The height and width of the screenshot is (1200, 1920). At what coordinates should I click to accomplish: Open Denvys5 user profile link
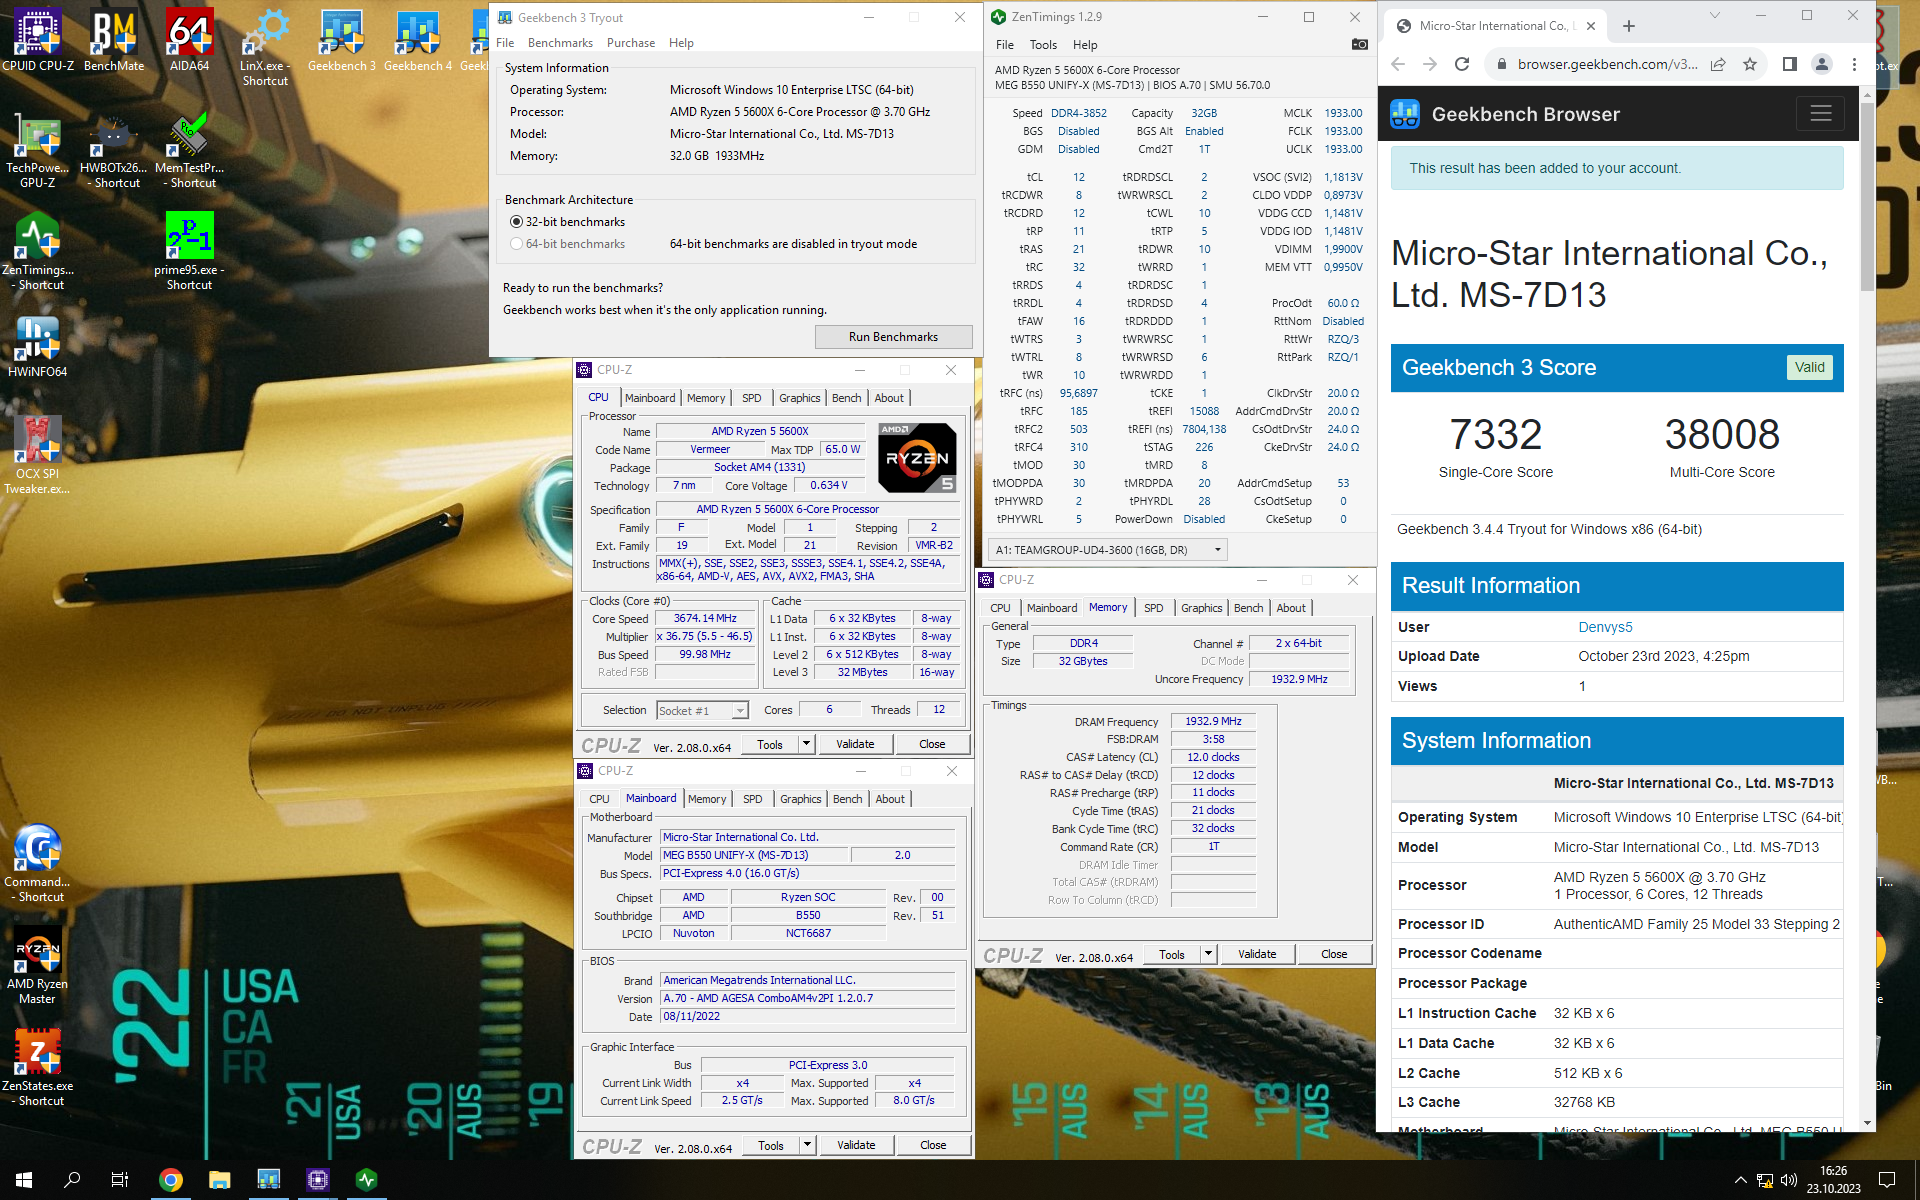1605,627
